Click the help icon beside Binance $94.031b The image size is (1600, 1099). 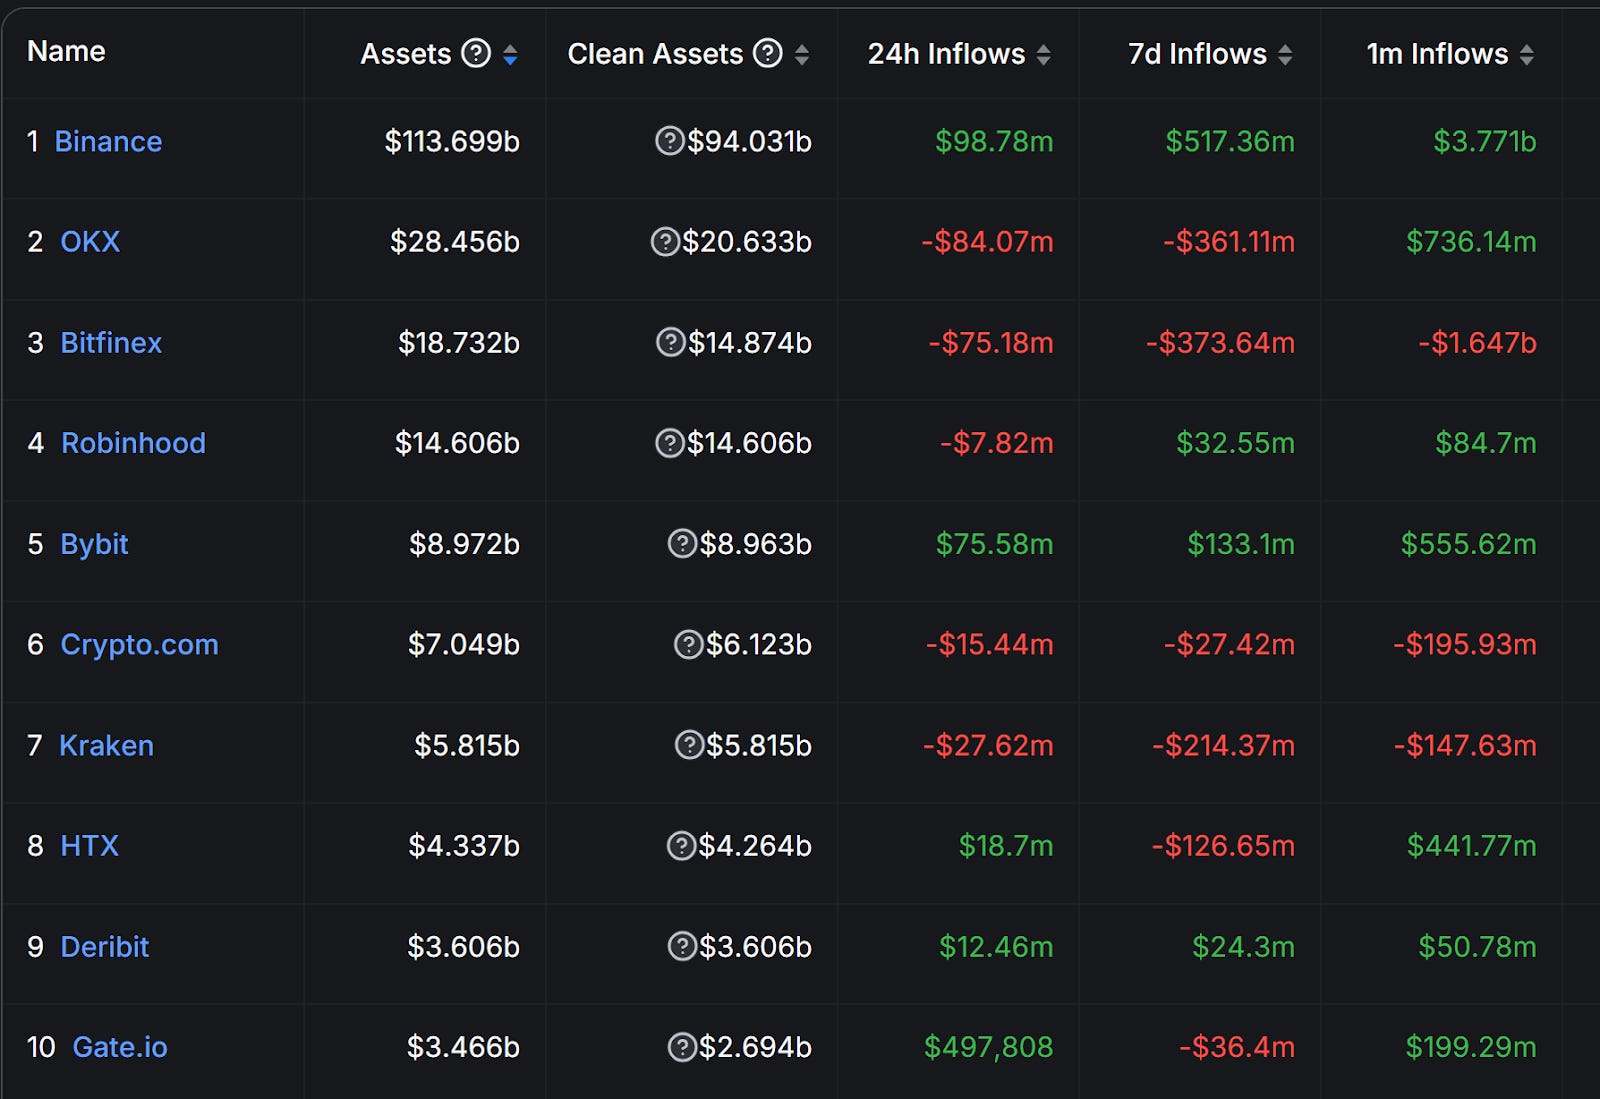pos(669,141)
